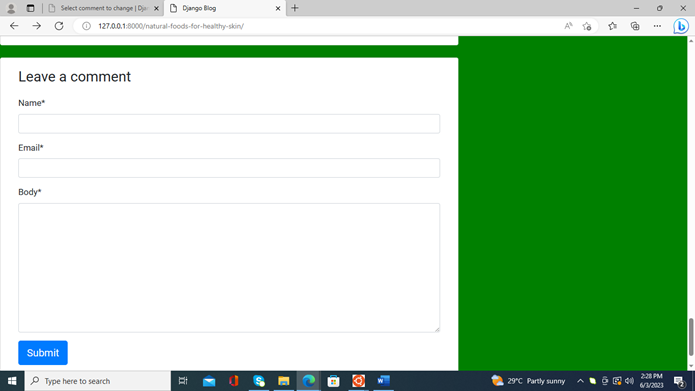Open Microsoft Word from the taskbar
Image resolution: width=695 pixels, height=391 pixels.
tap(383, 381)
